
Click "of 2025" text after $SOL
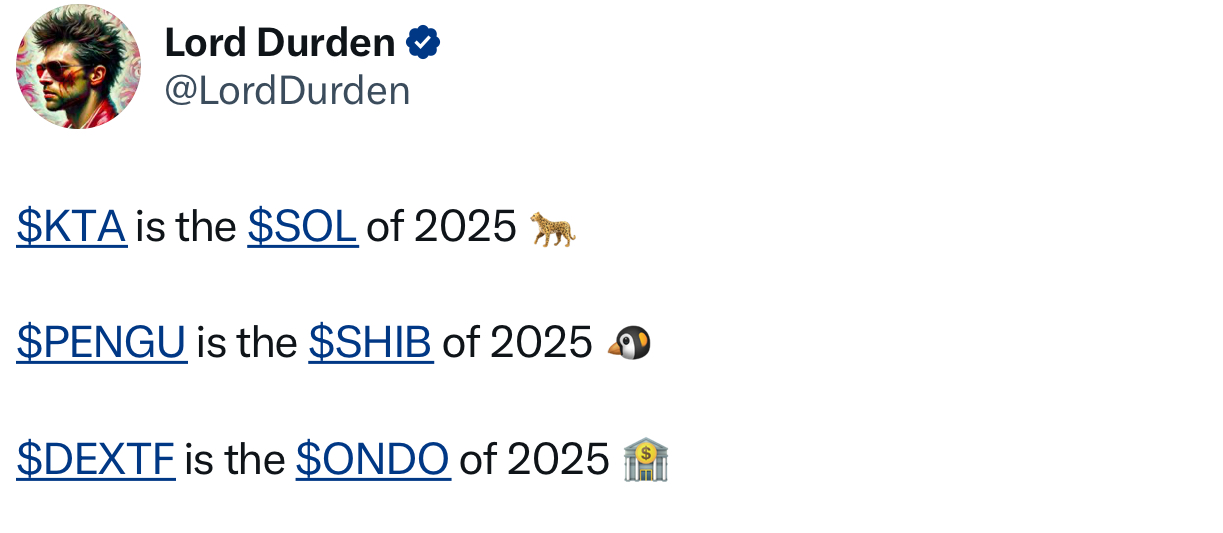[441, 228]
